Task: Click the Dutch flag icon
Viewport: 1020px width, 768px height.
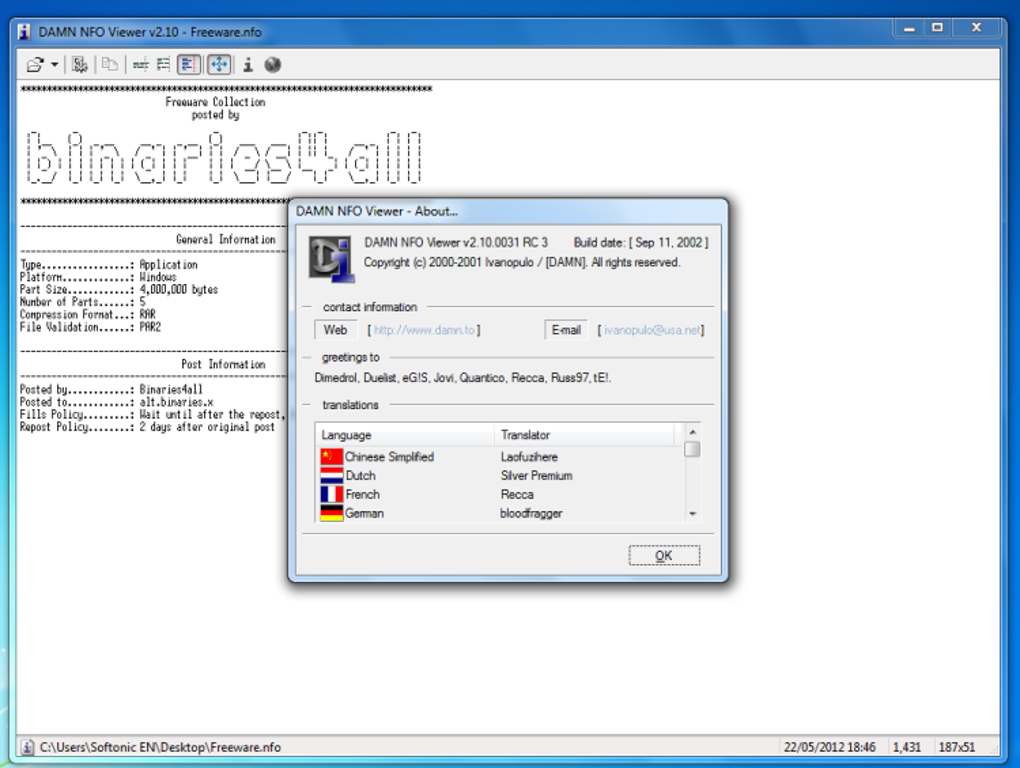Action: click(x=332, y=475)
